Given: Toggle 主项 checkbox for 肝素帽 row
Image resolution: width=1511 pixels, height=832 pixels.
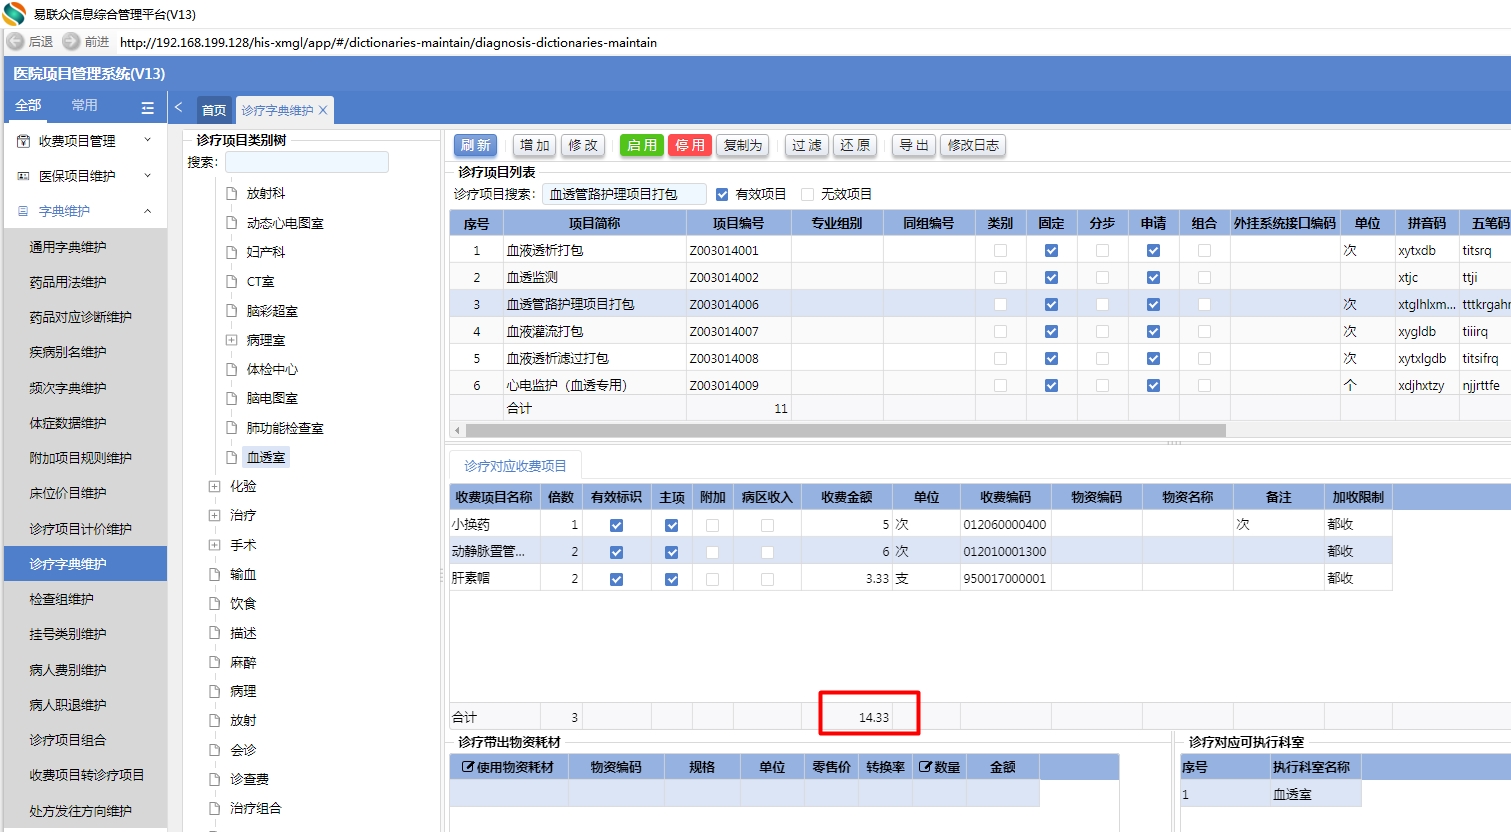Looking at the screenshot, I should [x=671, y=579].
